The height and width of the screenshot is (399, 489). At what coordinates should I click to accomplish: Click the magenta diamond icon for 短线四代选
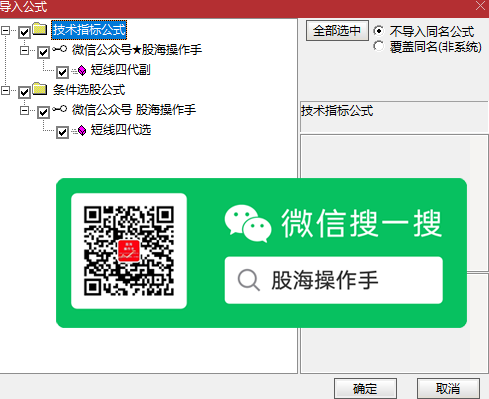coord(81,131)
